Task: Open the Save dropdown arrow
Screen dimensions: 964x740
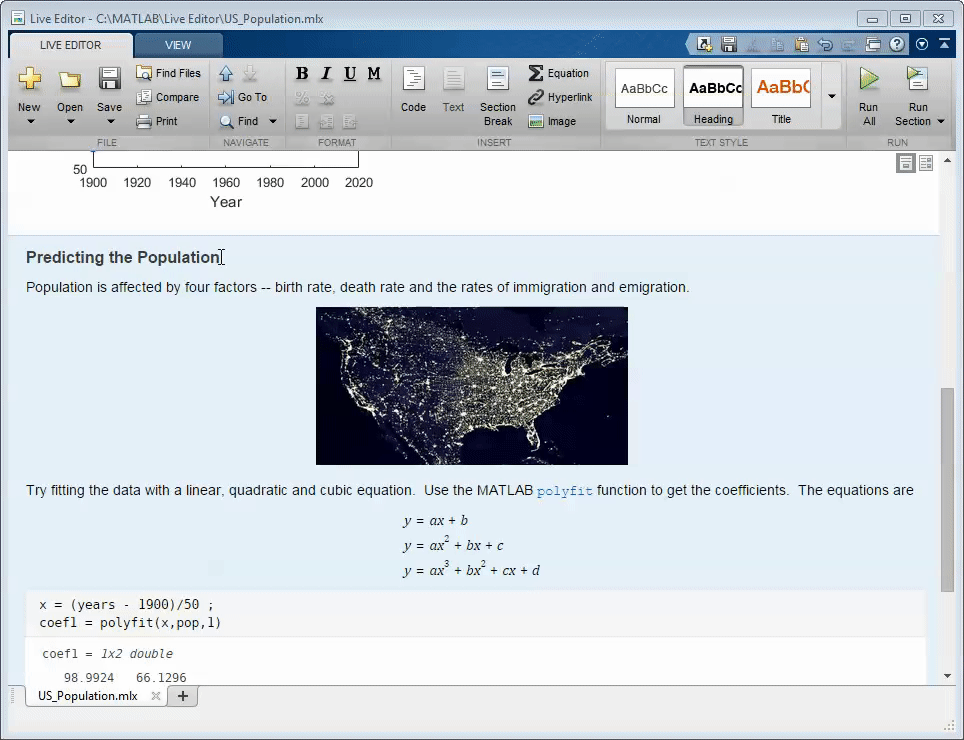Action: pos(110,122)
